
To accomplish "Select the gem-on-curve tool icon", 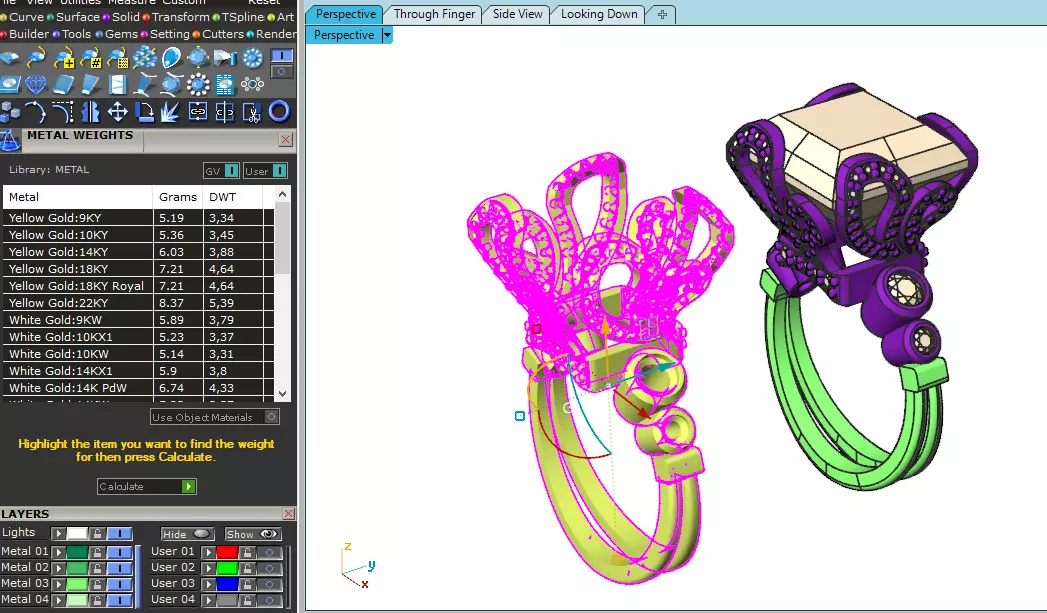I will 37,59.
